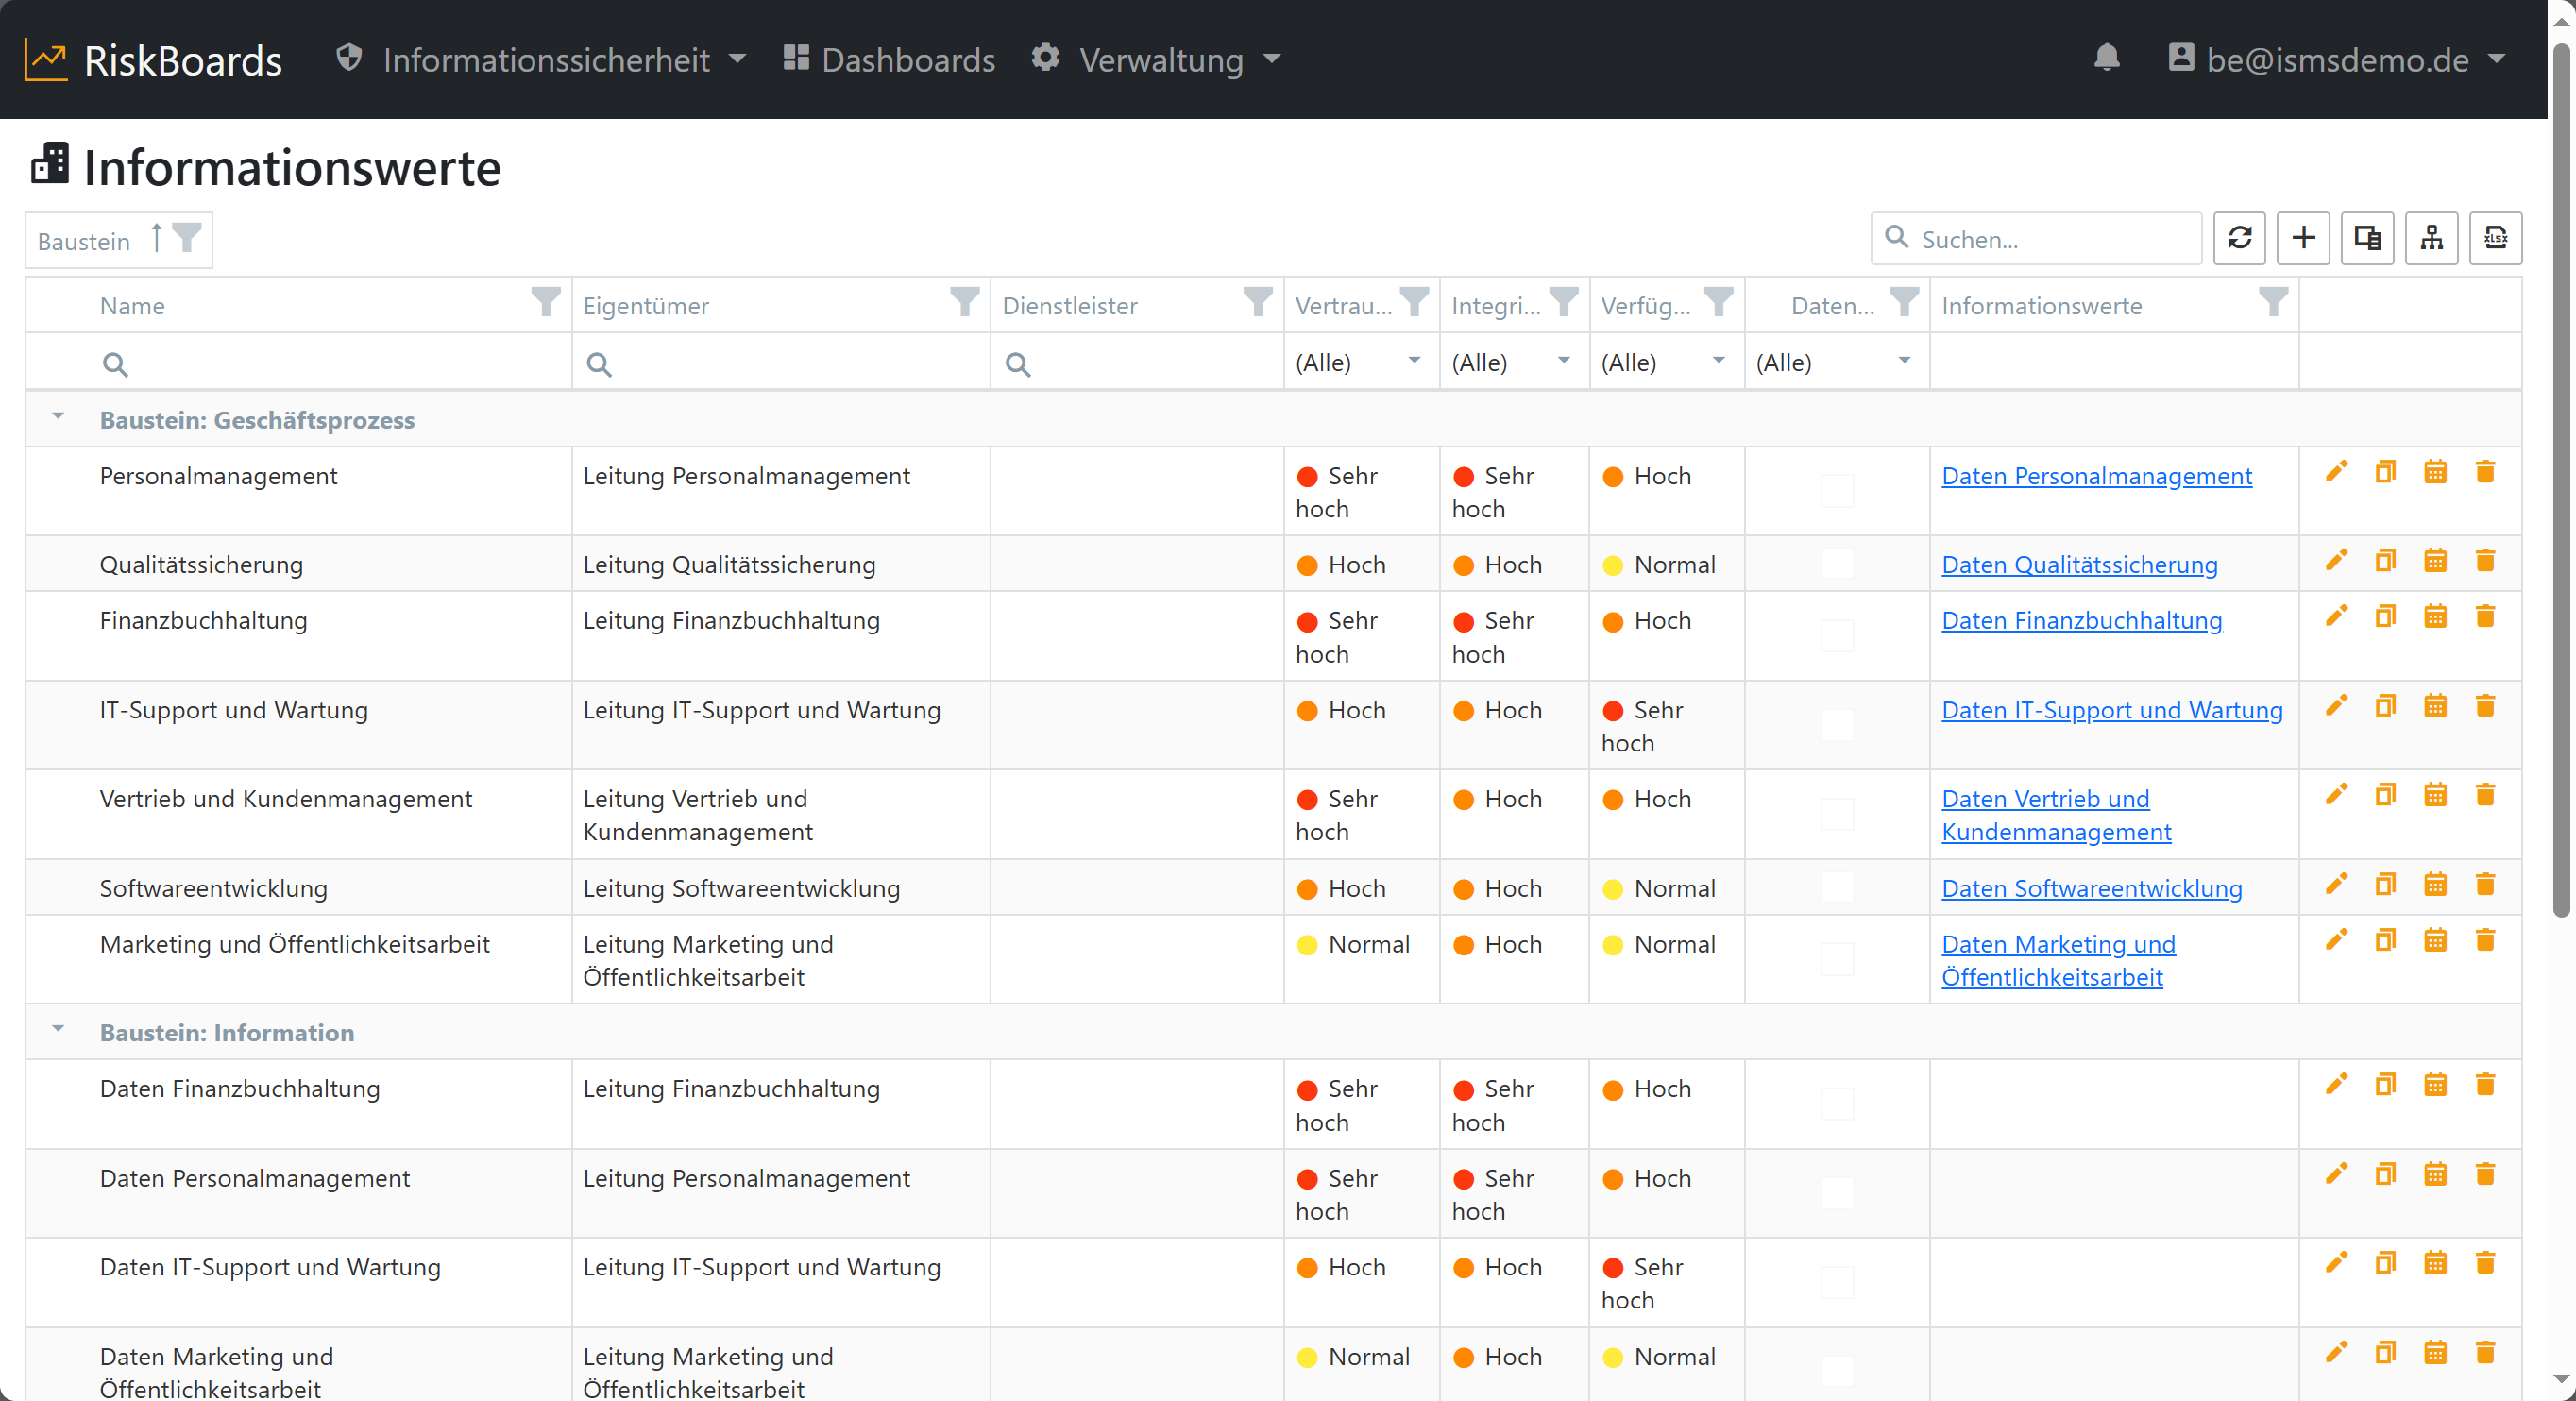Toggle Daten checkbox for Vertrieb und Kundenmanagement row

[x=1837, y=814]
